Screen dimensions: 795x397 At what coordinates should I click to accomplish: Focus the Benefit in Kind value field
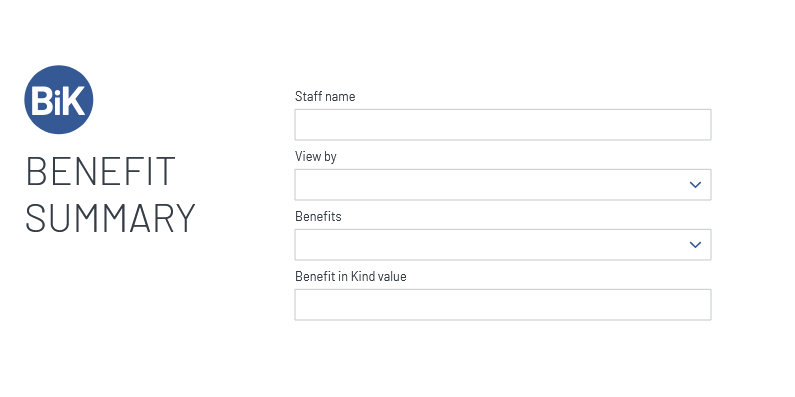click(503, 305)
